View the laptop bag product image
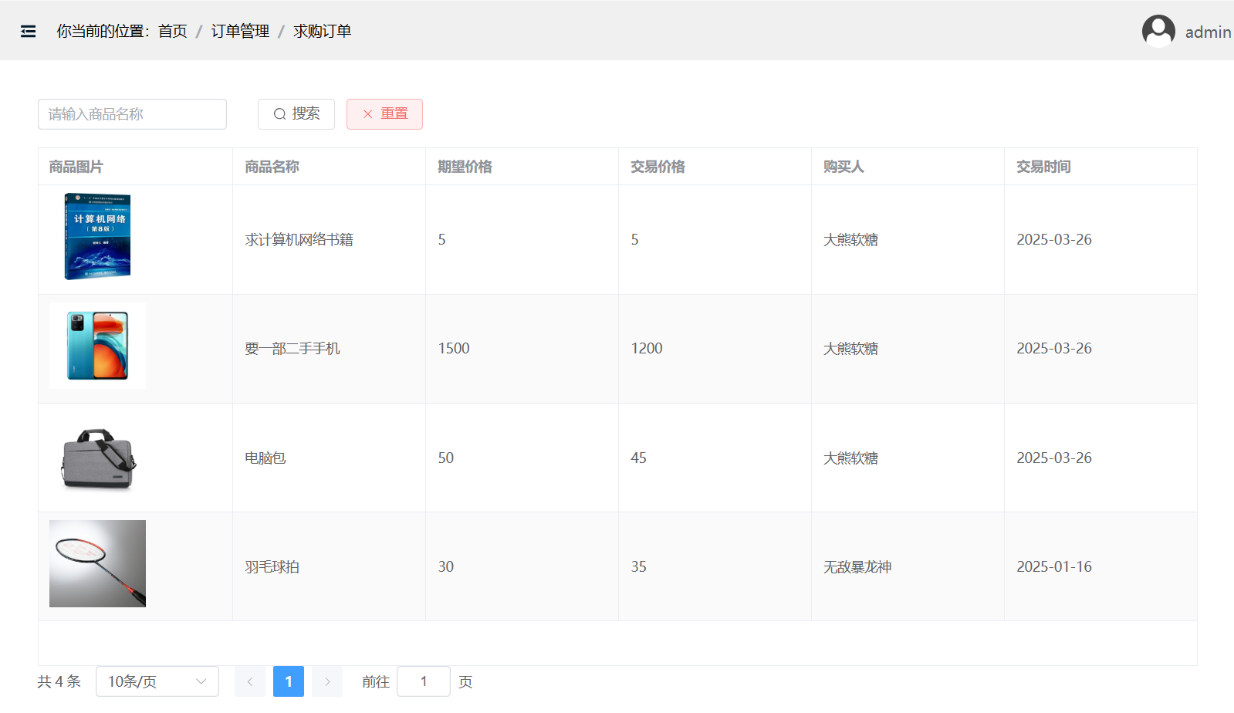Viewport: 1234px width, 713px height. click(x=97, y=458)
